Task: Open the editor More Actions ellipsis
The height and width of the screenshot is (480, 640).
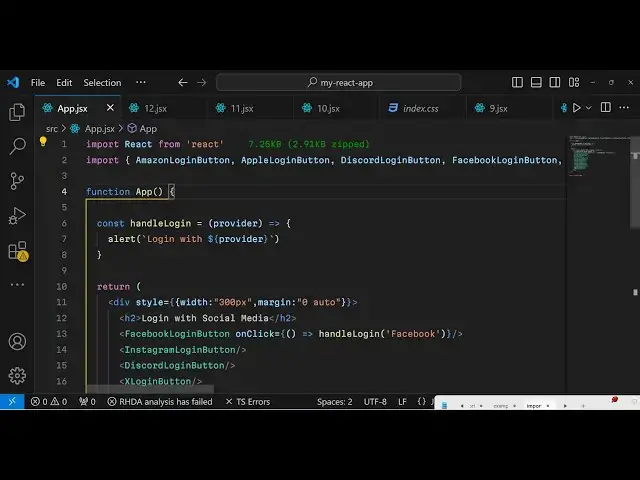Action: 624,107
